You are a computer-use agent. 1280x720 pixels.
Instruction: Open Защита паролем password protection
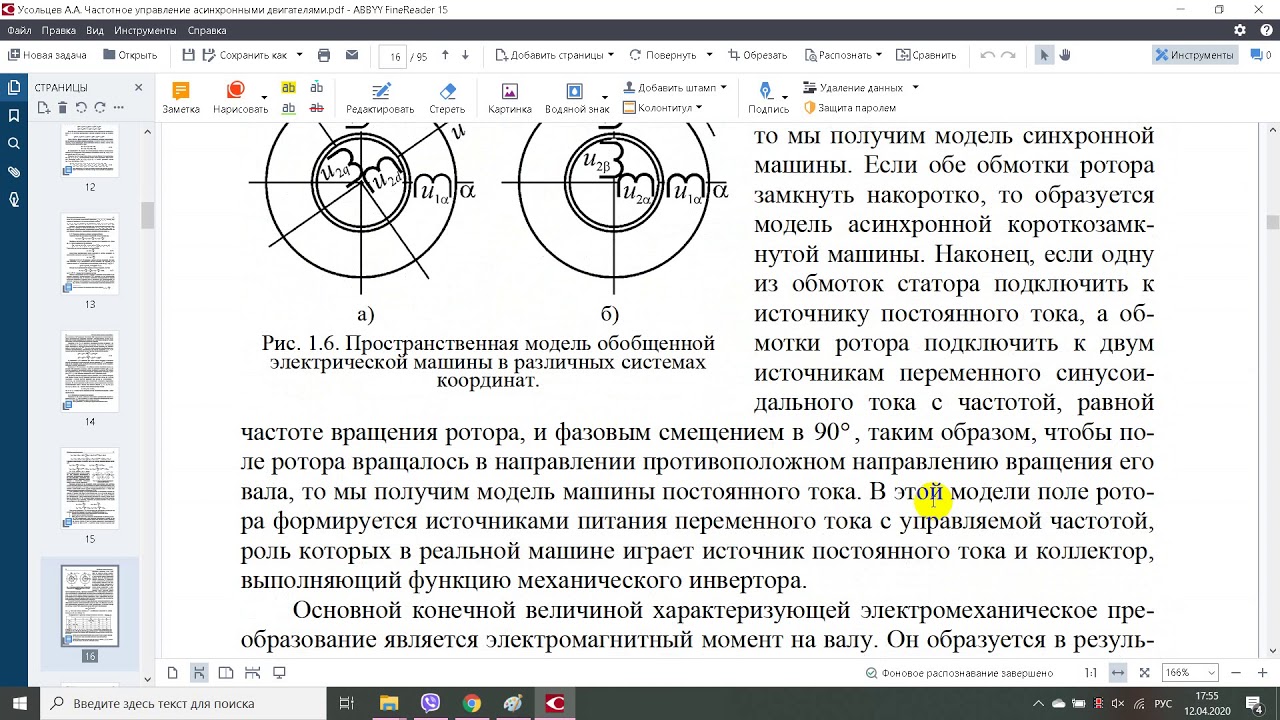(849, 107)
